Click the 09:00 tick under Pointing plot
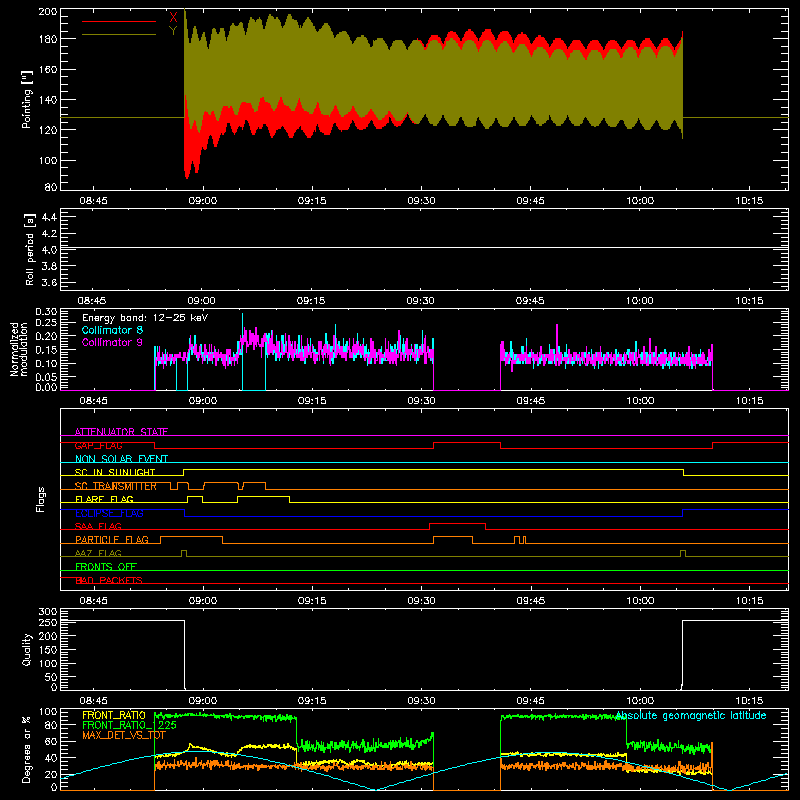 [x=203, y=201]
